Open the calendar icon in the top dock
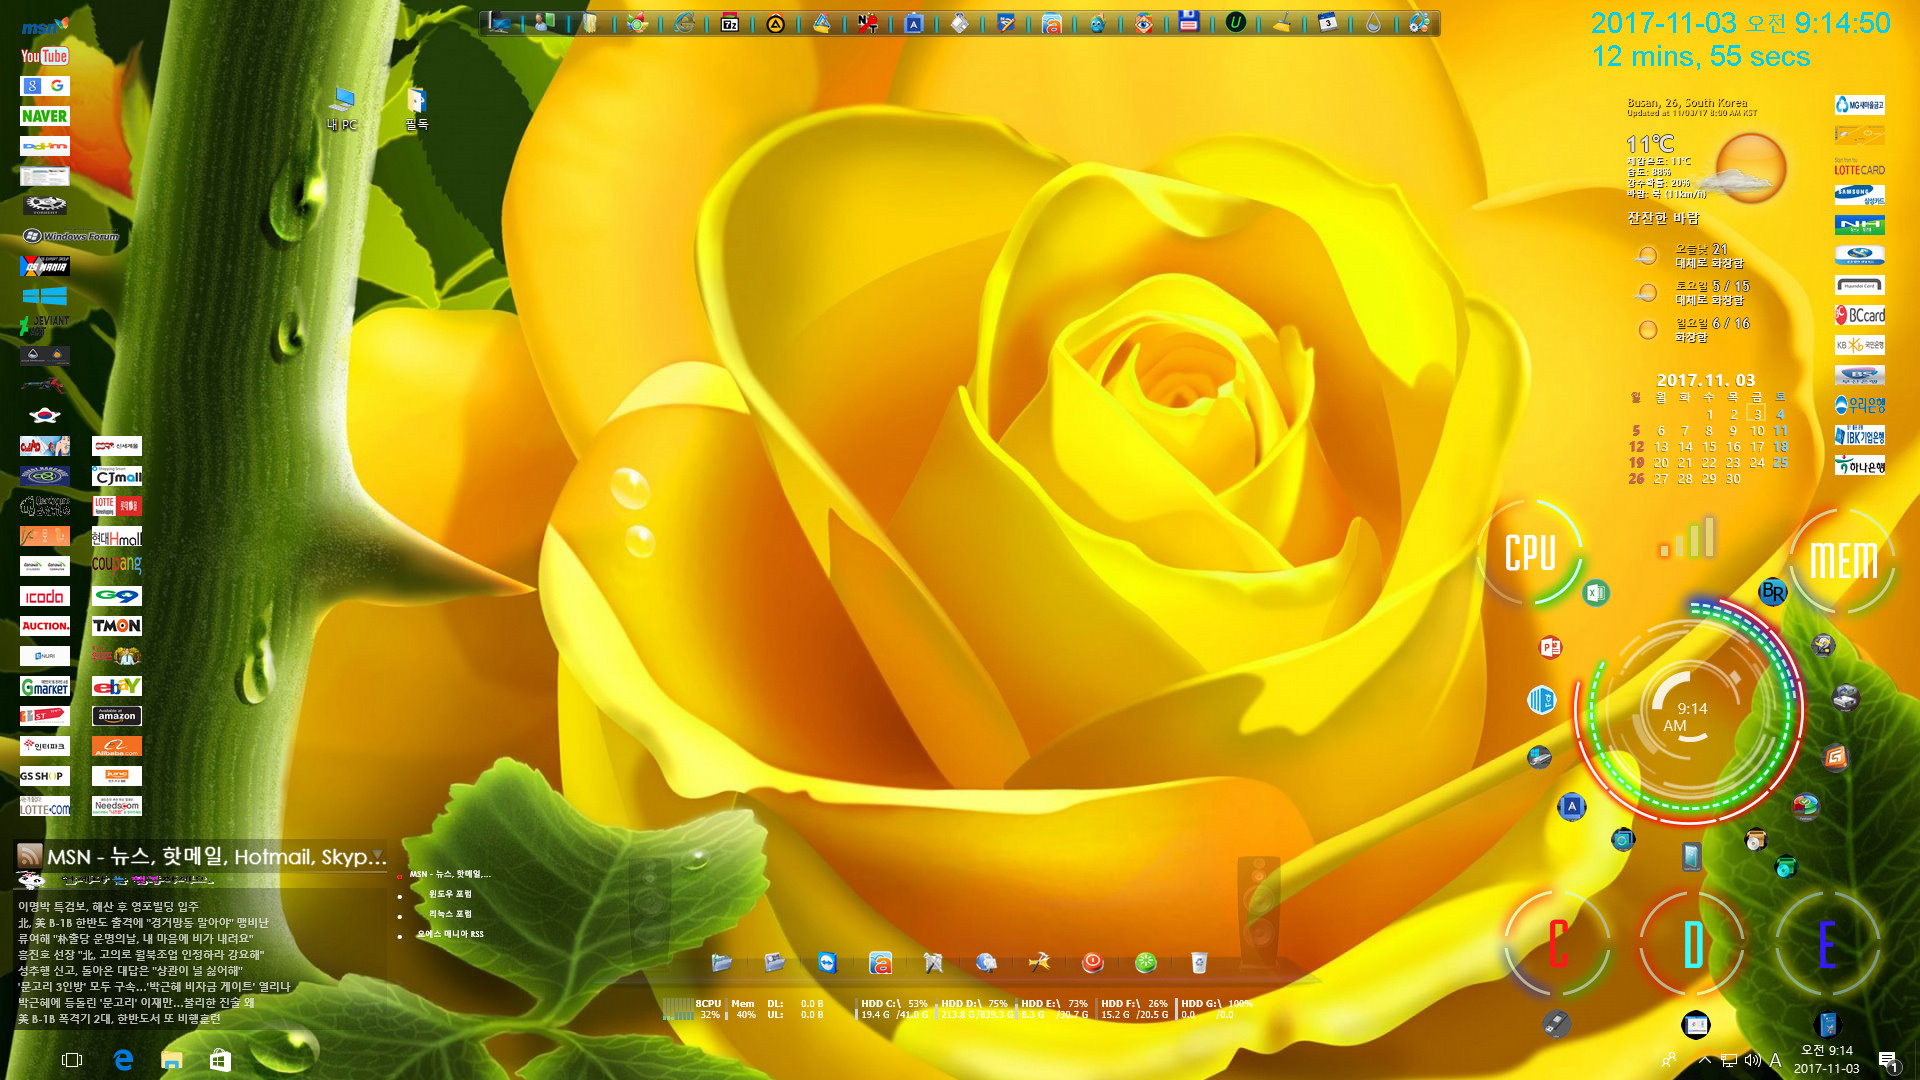 coord(1327,22)
